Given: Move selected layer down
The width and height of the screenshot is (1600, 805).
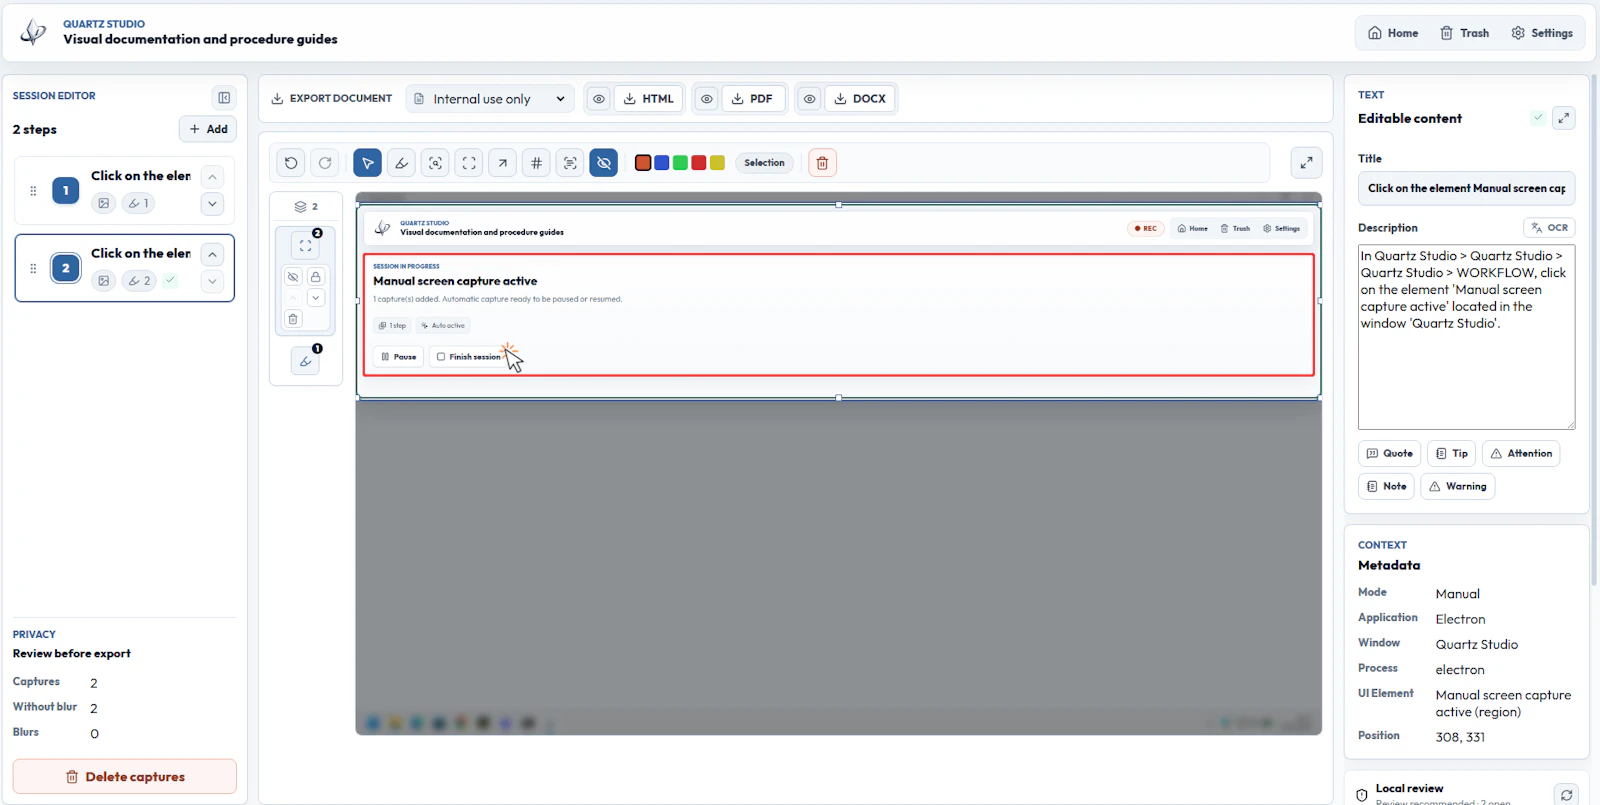Looking at the screenshot, I should pyautogui.click(x=316, y=298).
